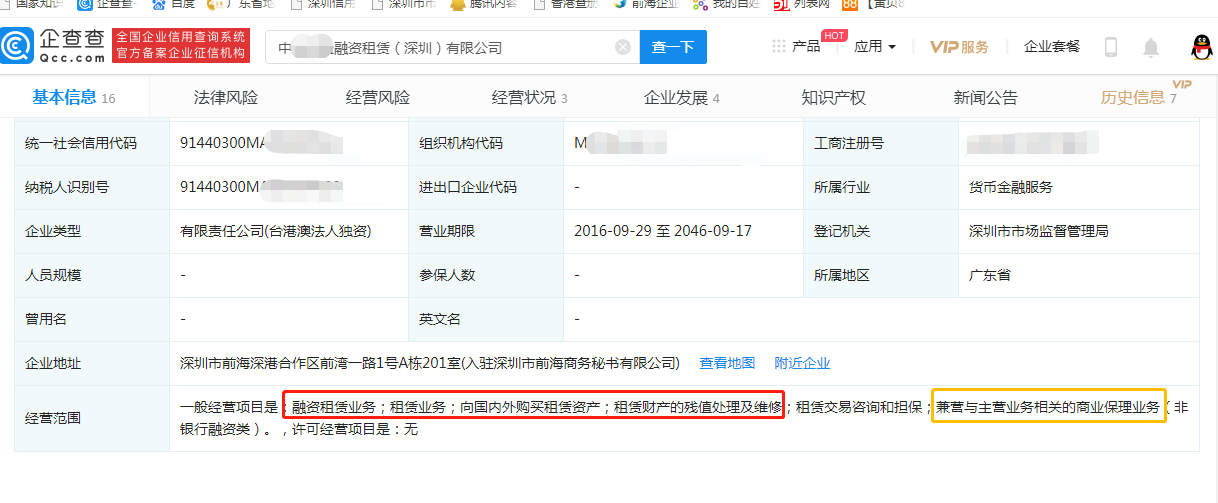This screenshot has height=503, width=1218.
Task: Switch to the 经营状况 tab
Action: [x=529, y=97]
